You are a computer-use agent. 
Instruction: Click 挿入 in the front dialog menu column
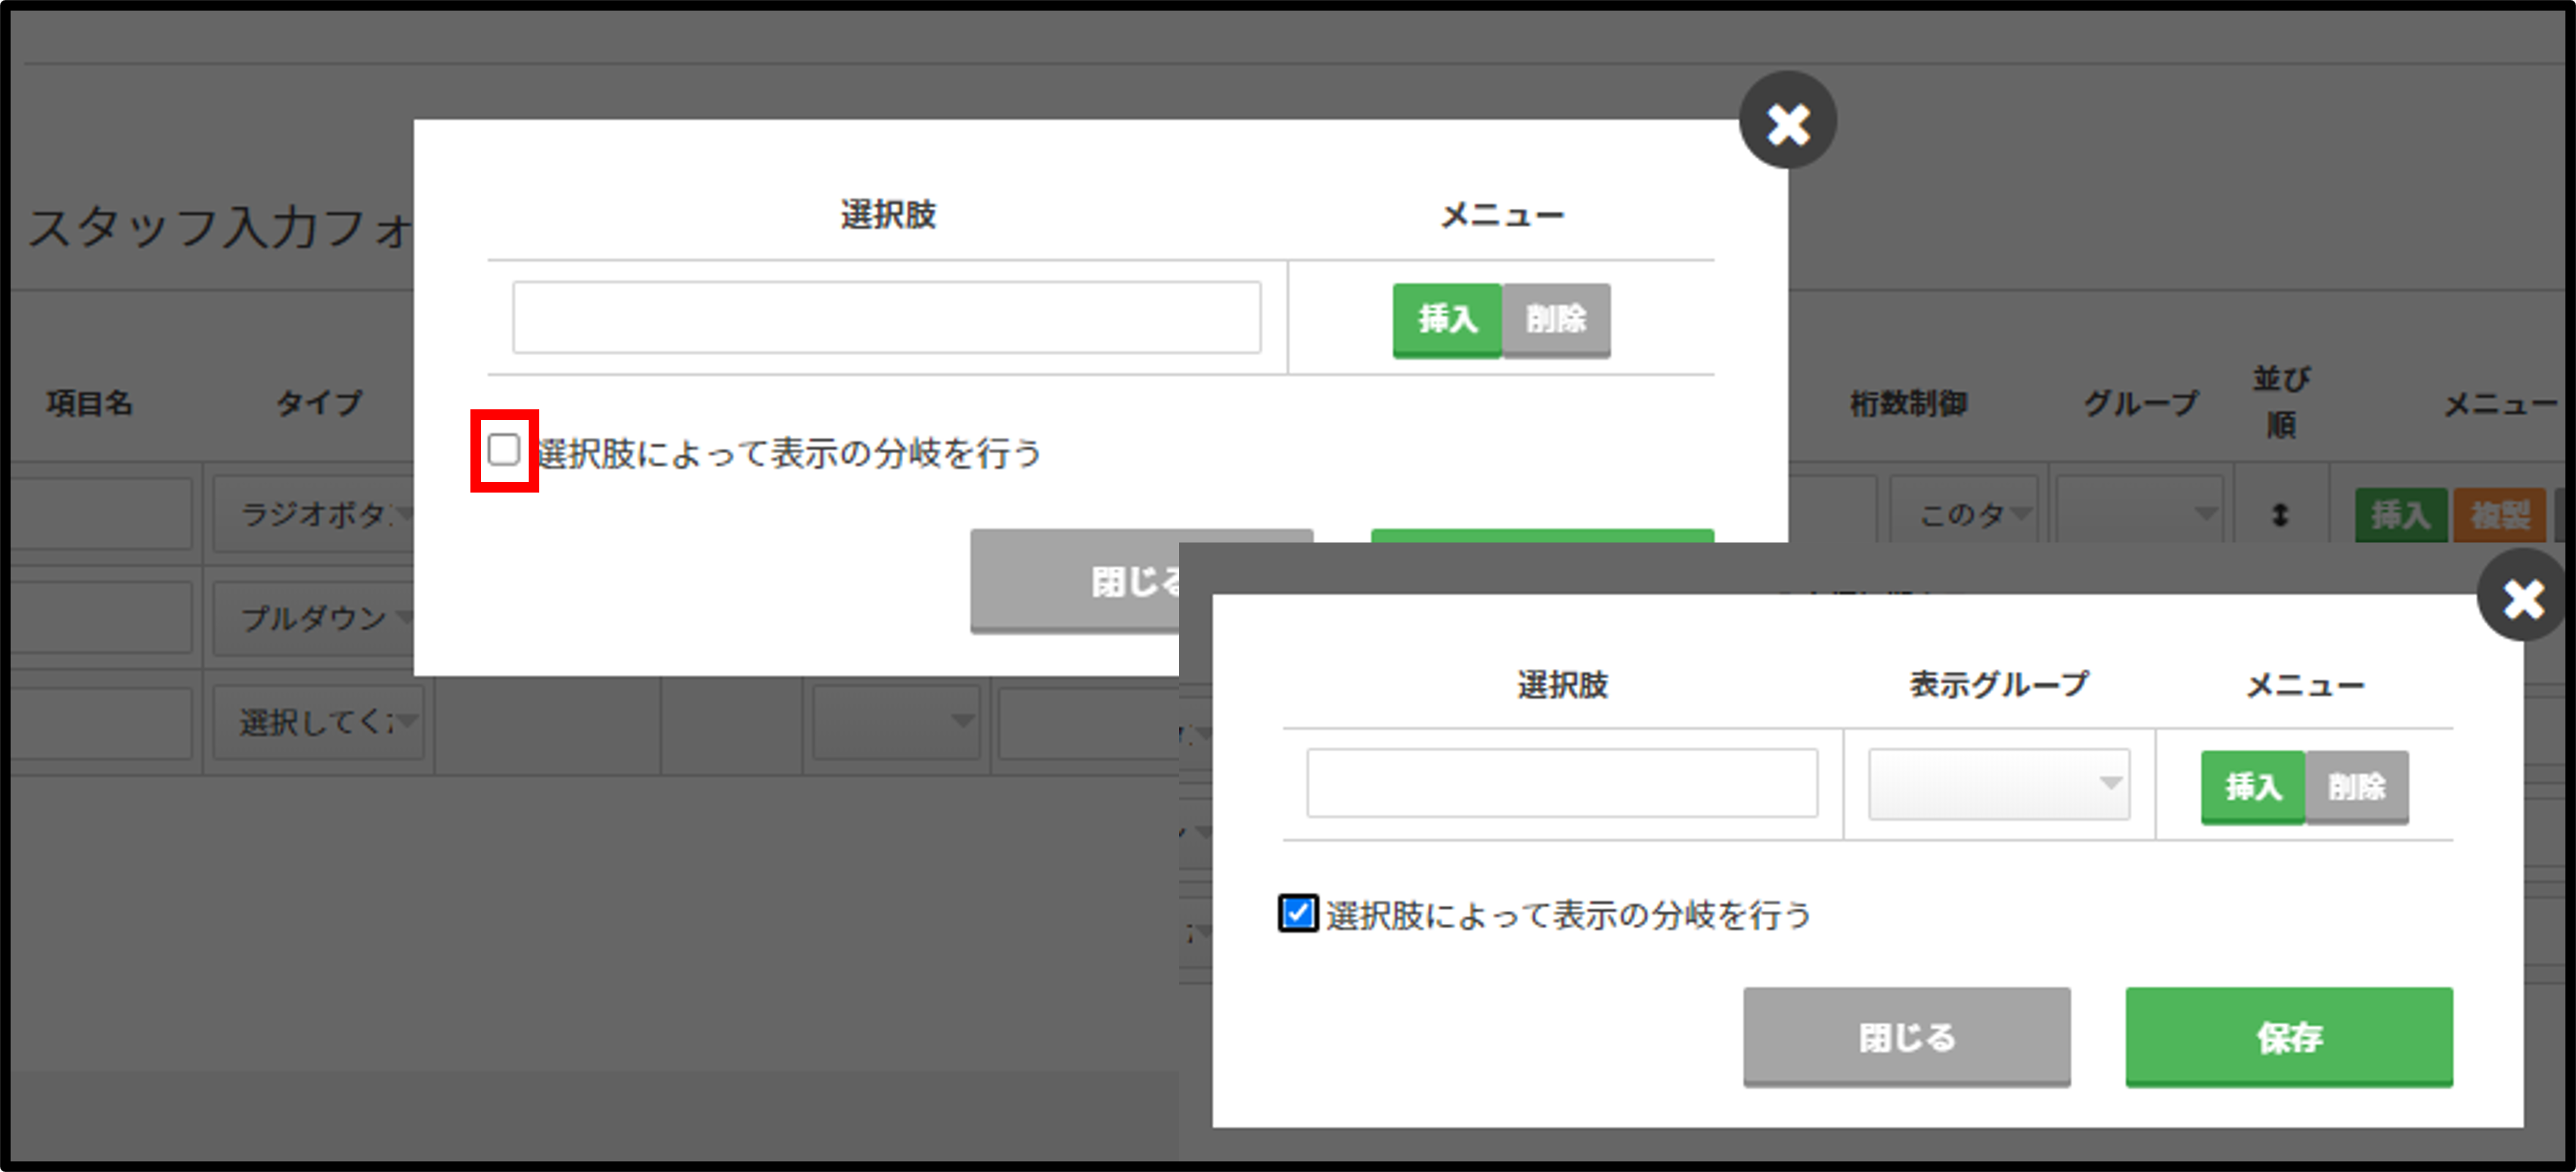click(x=2252, y=787)
